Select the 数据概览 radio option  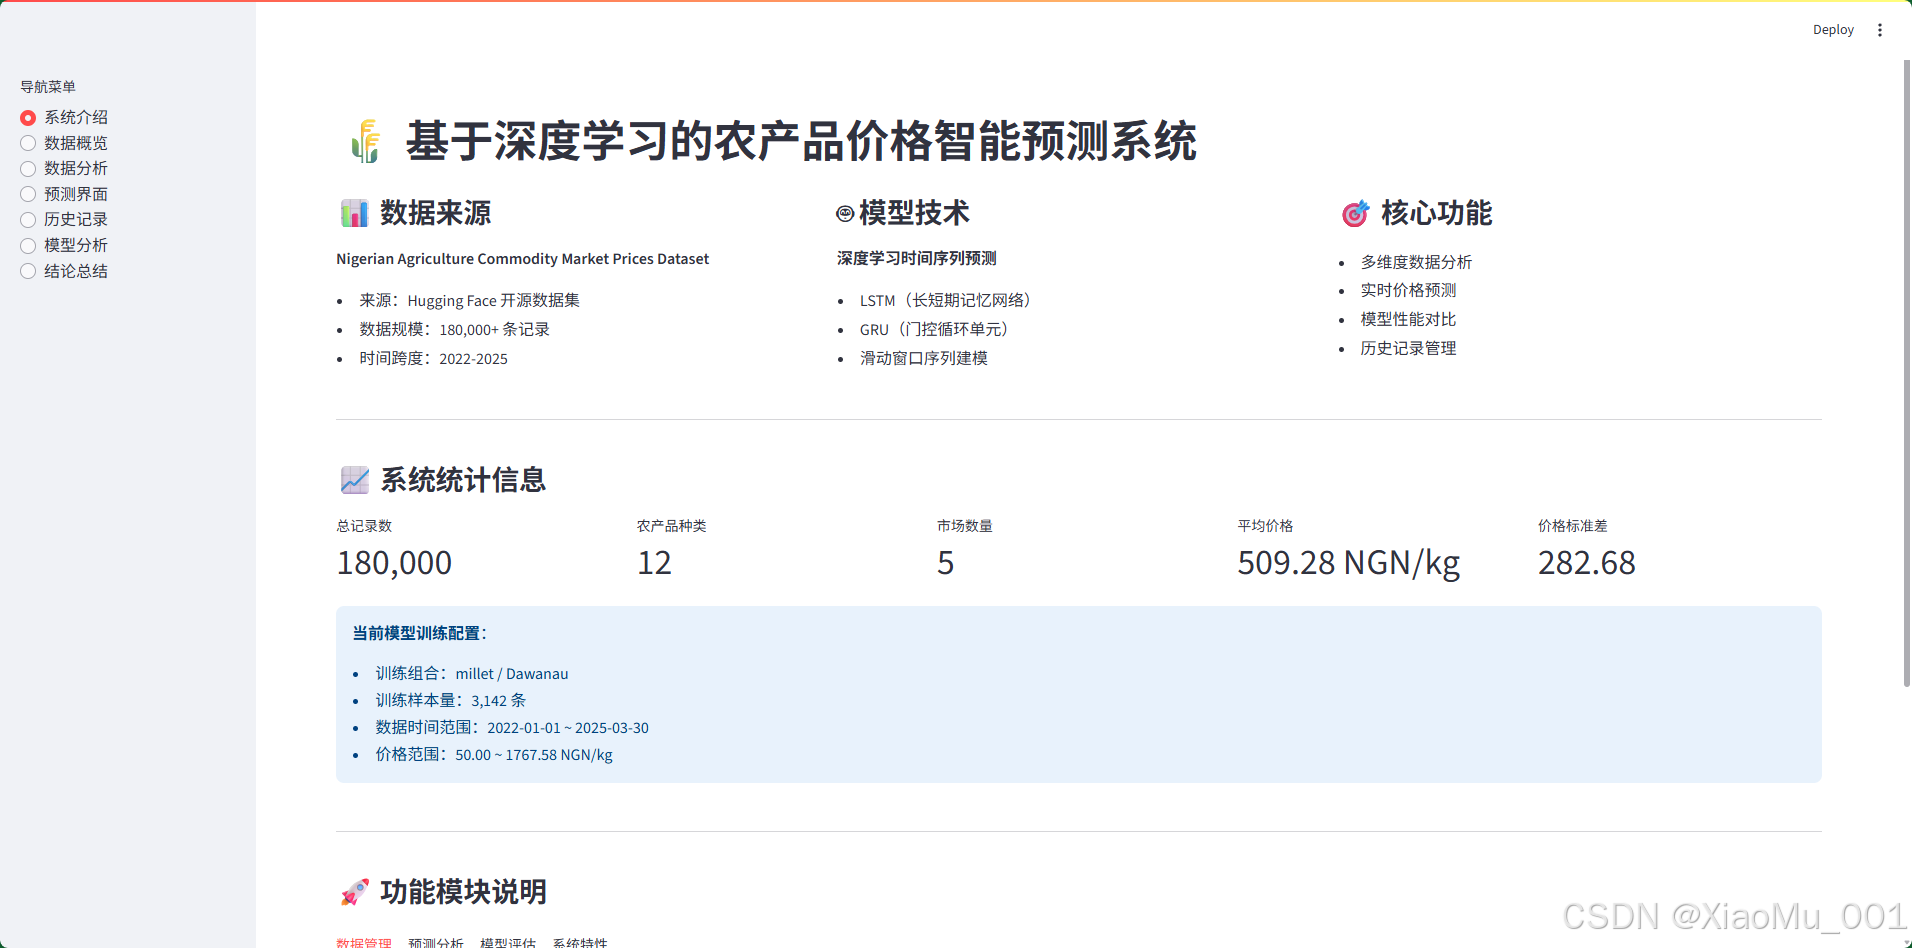64,143
